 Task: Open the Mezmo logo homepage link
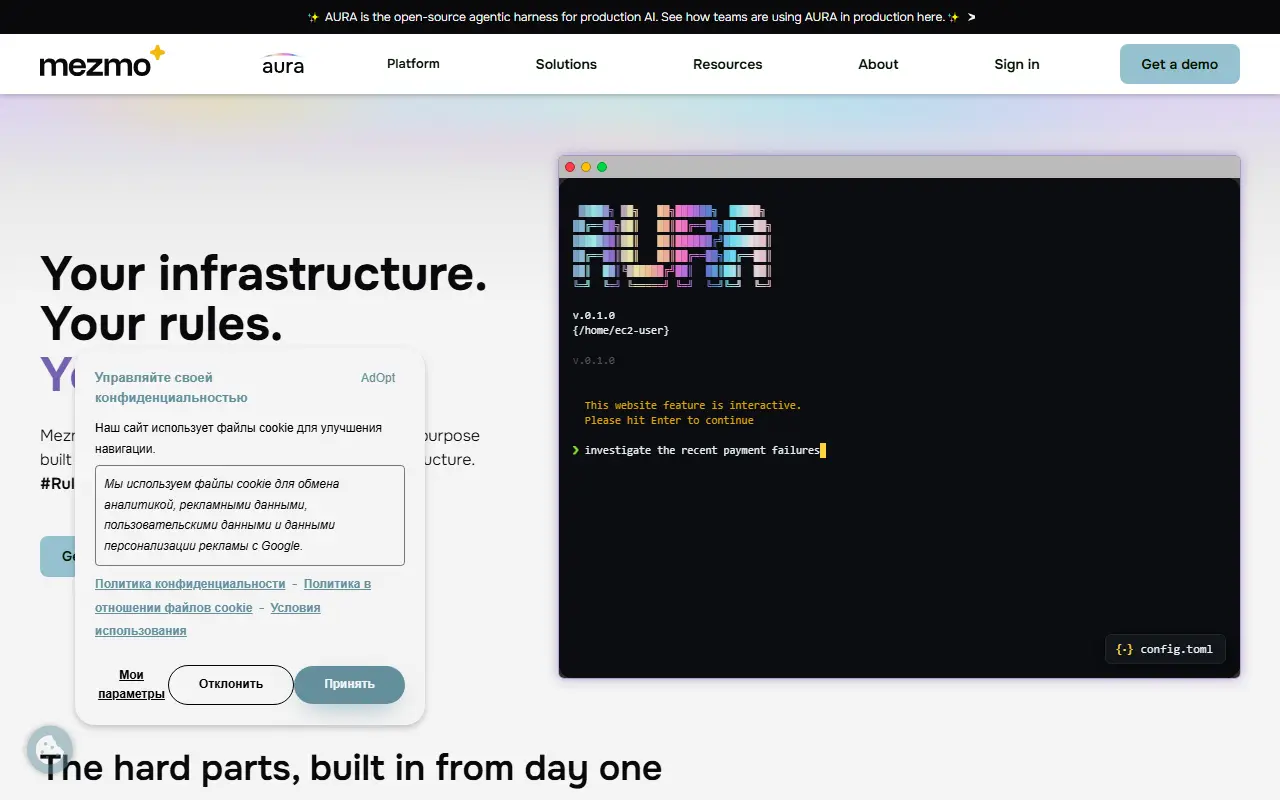(102, 62)
